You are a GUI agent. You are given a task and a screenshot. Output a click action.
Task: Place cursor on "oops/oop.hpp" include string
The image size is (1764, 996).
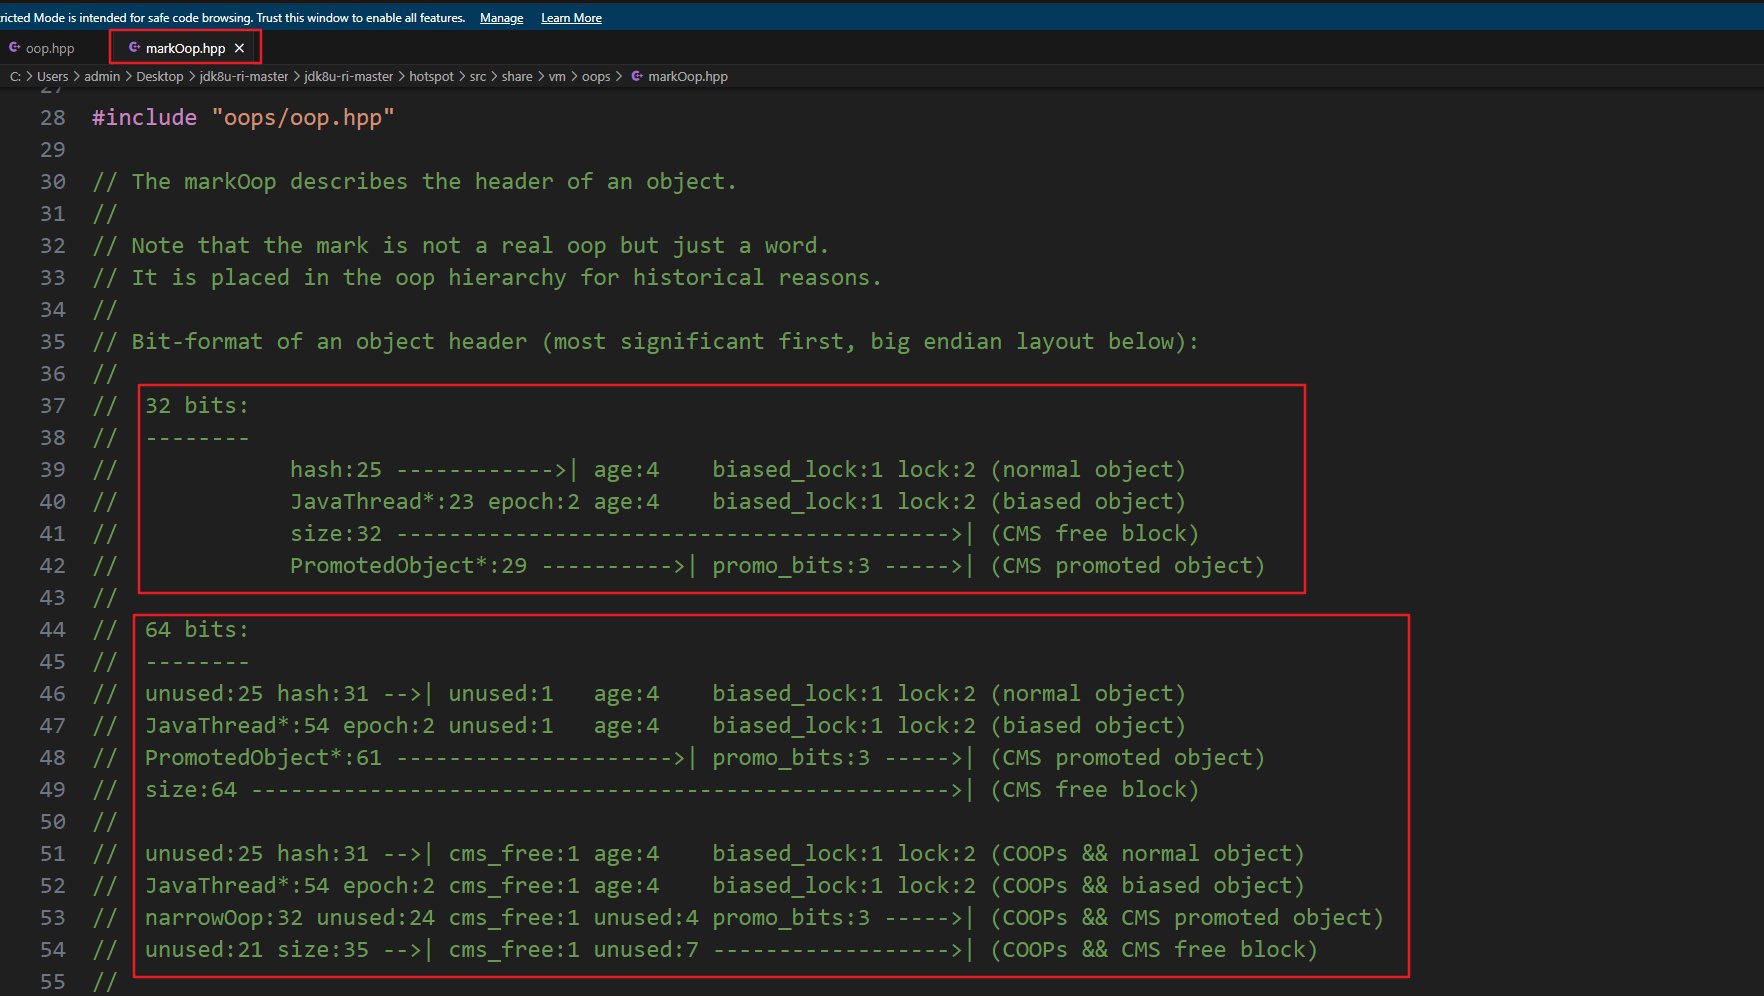302,118
